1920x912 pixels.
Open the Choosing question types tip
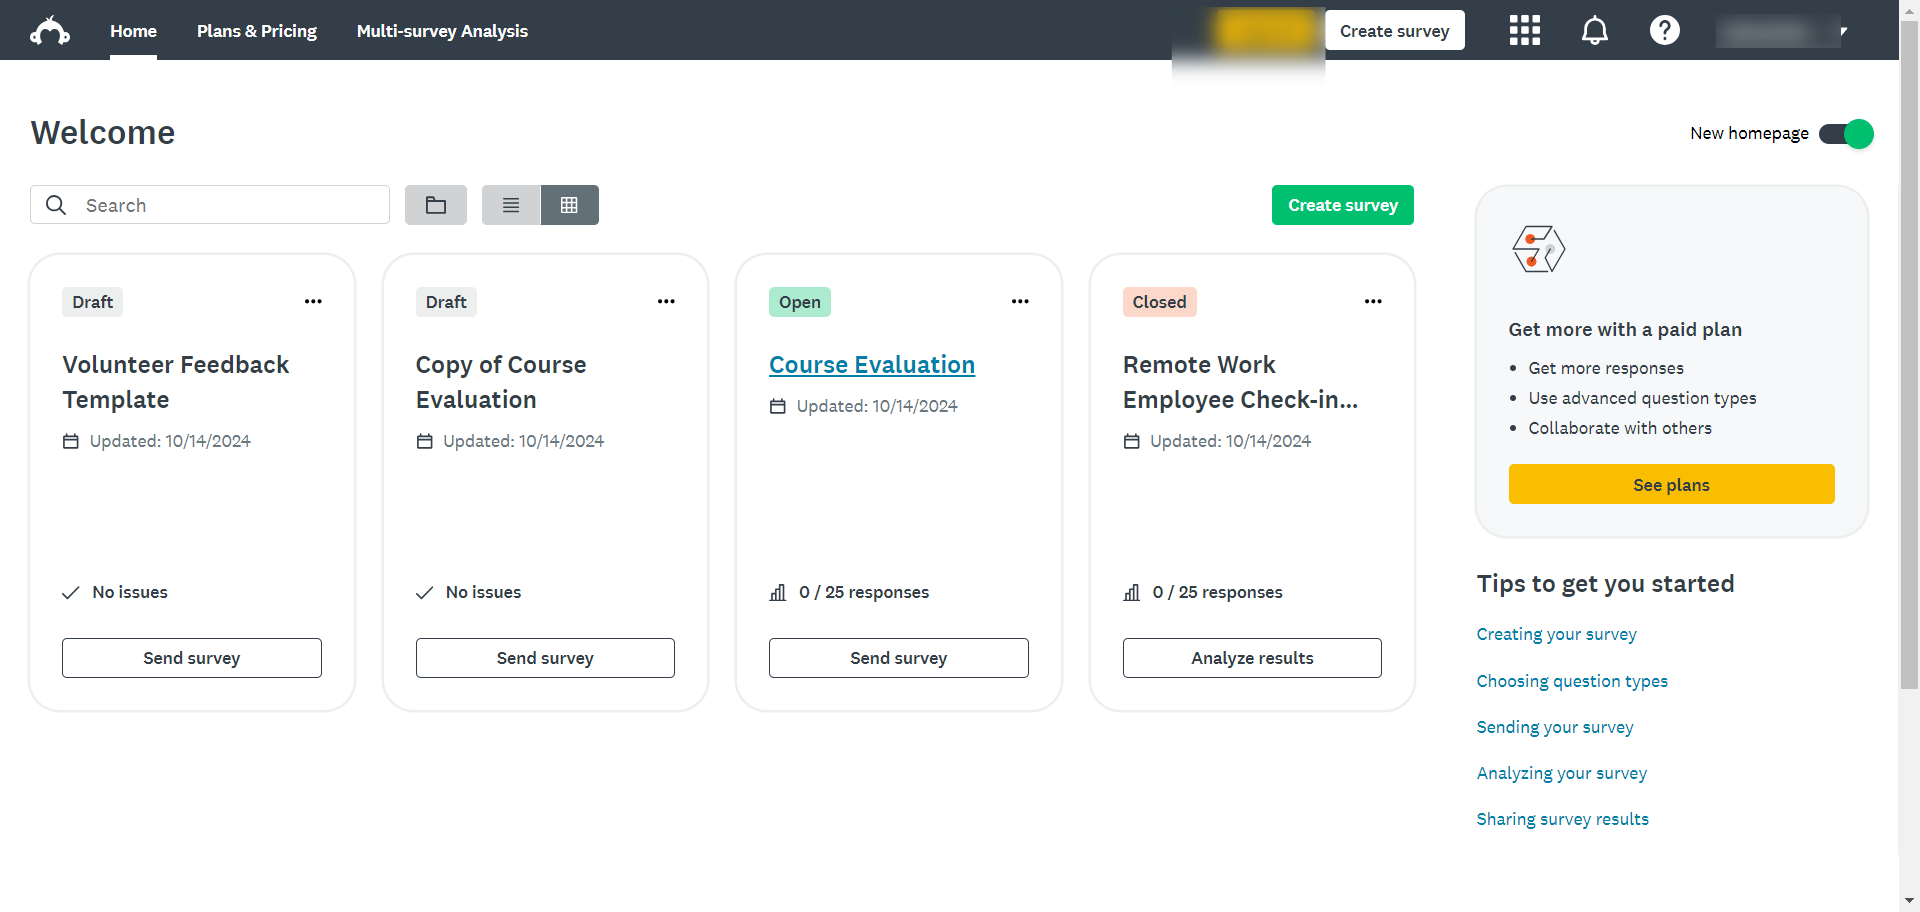point(1572,681)
